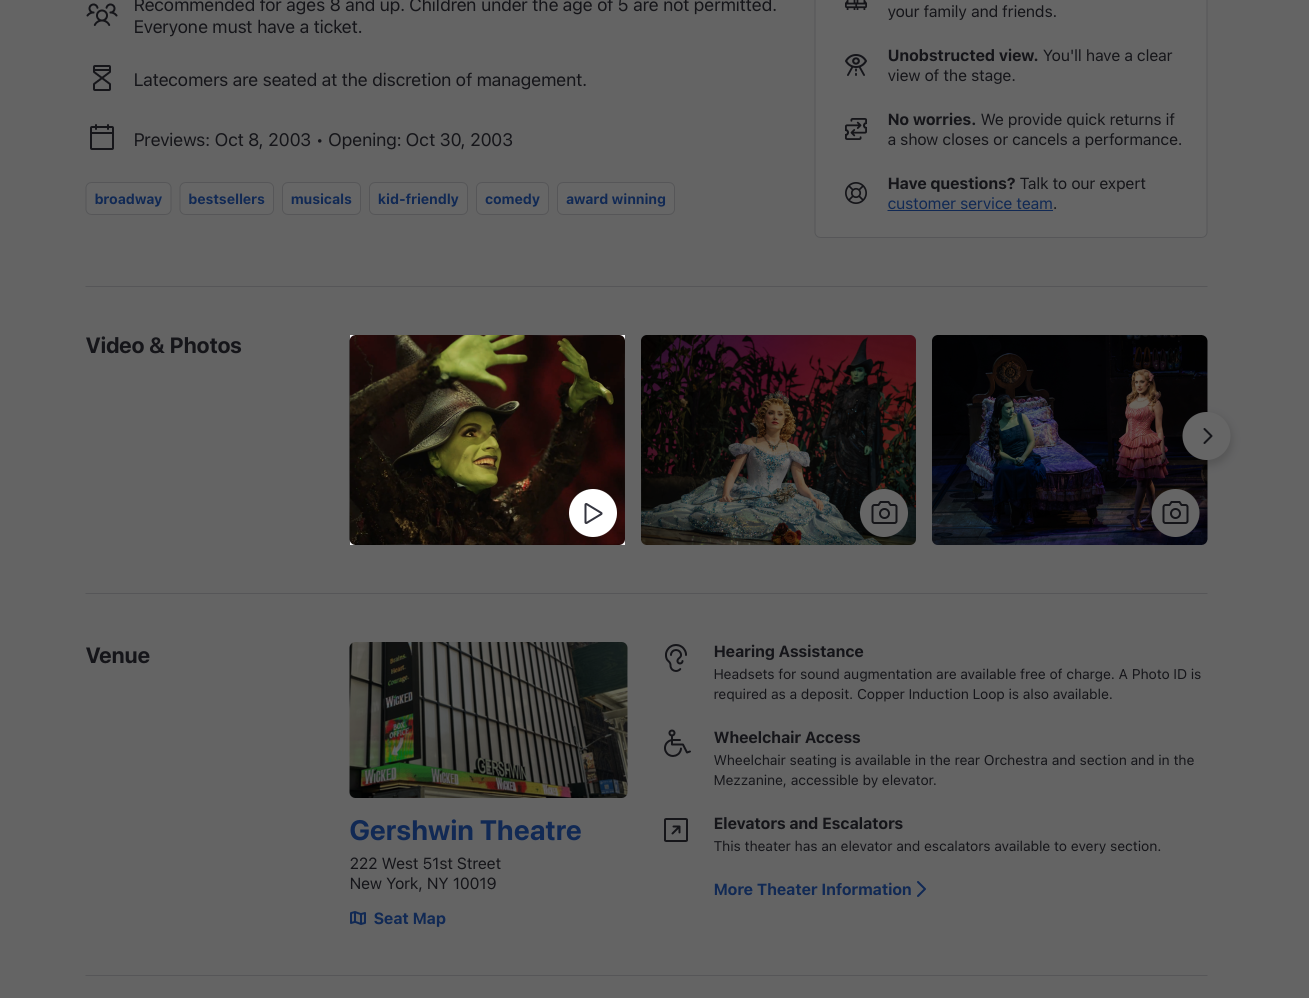This screenshot has height=998, width=1309.
Task: Open the customer service team link
Action: click(x=969, y=204)
